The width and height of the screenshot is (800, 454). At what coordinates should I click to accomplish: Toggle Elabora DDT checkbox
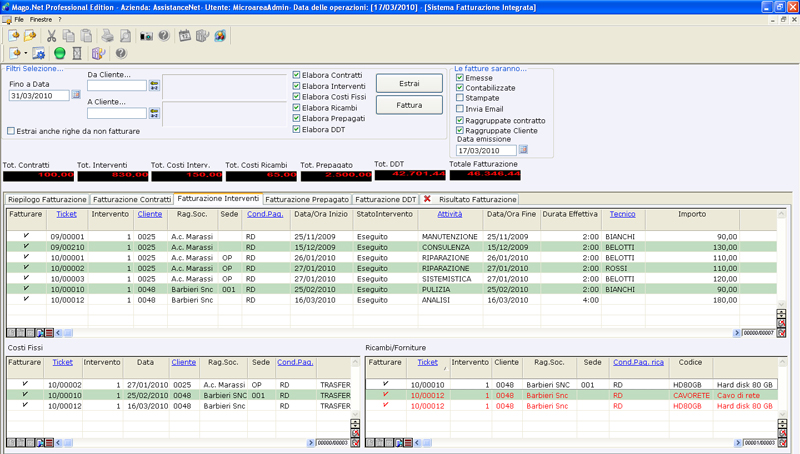point(296,130)
